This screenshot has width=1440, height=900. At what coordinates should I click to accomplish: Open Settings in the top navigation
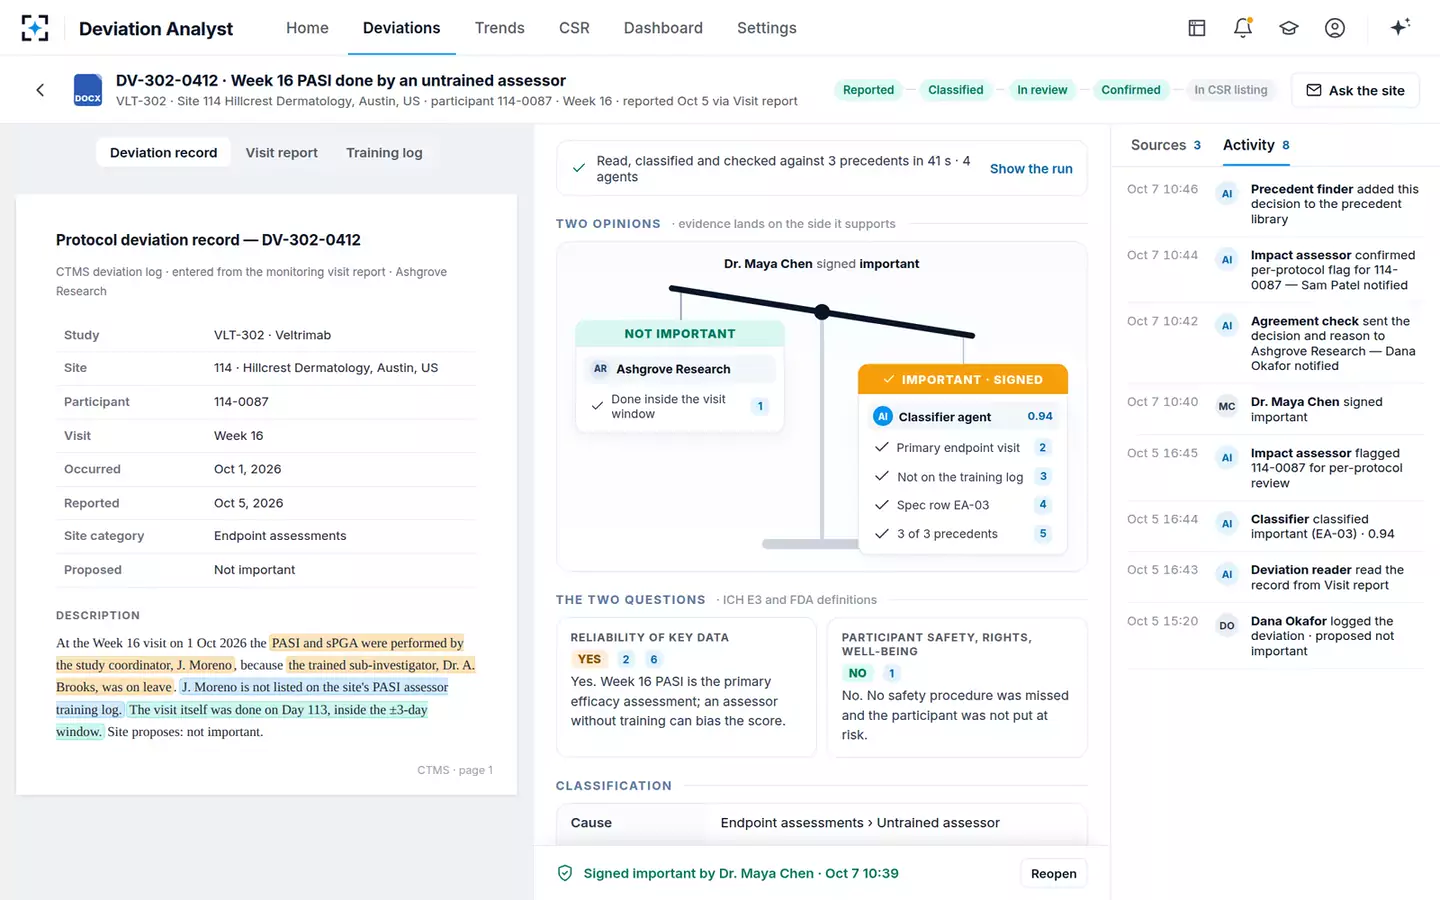(x=767, y=28)
